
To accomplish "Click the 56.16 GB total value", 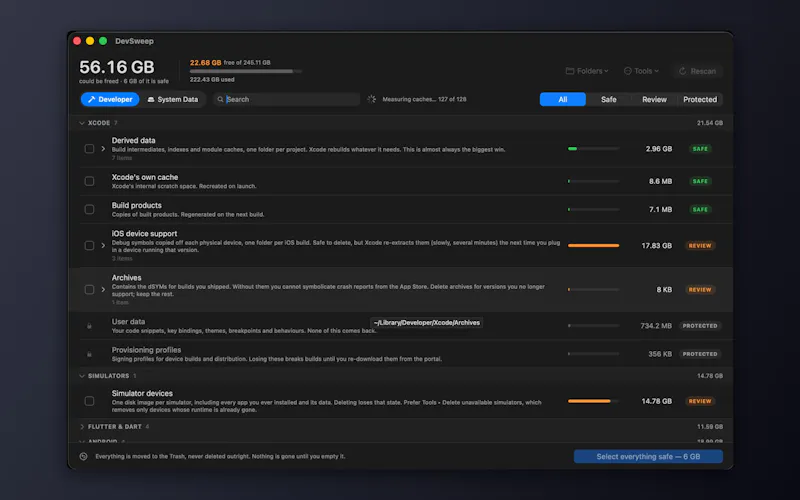I will pyautogui.click(x=117, y=67).
